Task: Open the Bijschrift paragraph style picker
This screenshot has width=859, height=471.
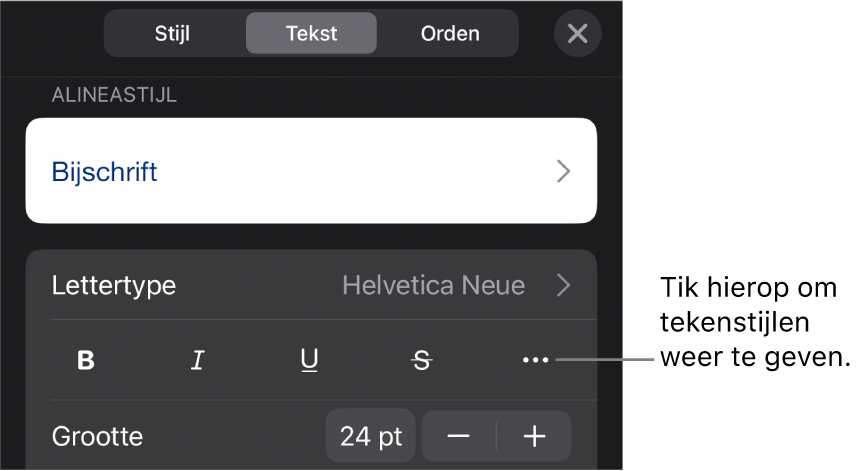Action: coord(311,171)
